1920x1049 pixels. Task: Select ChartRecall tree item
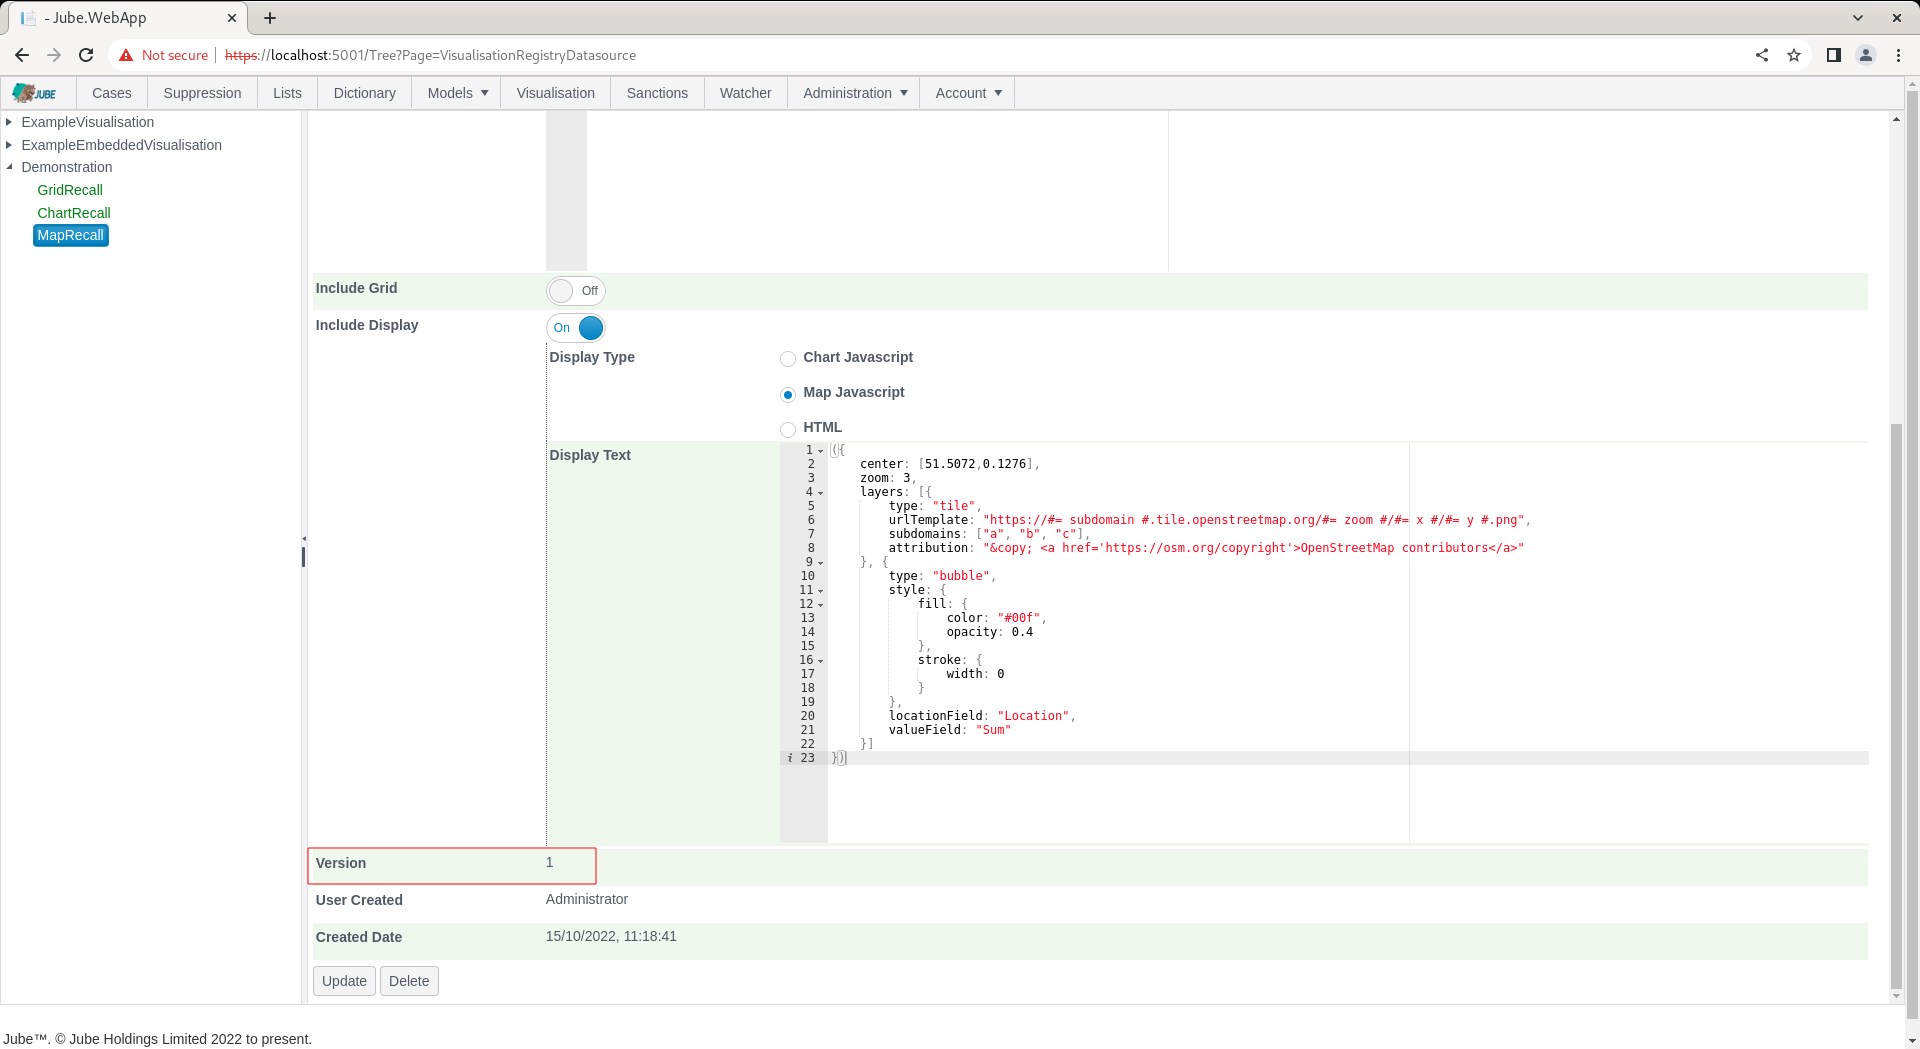tap(74, 213)
